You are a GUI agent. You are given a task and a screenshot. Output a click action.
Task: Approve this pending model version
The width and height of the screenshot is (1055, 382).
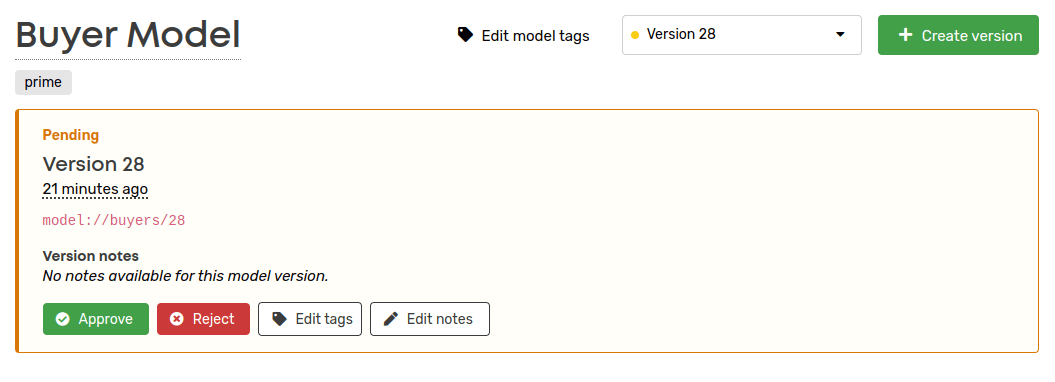96,319
